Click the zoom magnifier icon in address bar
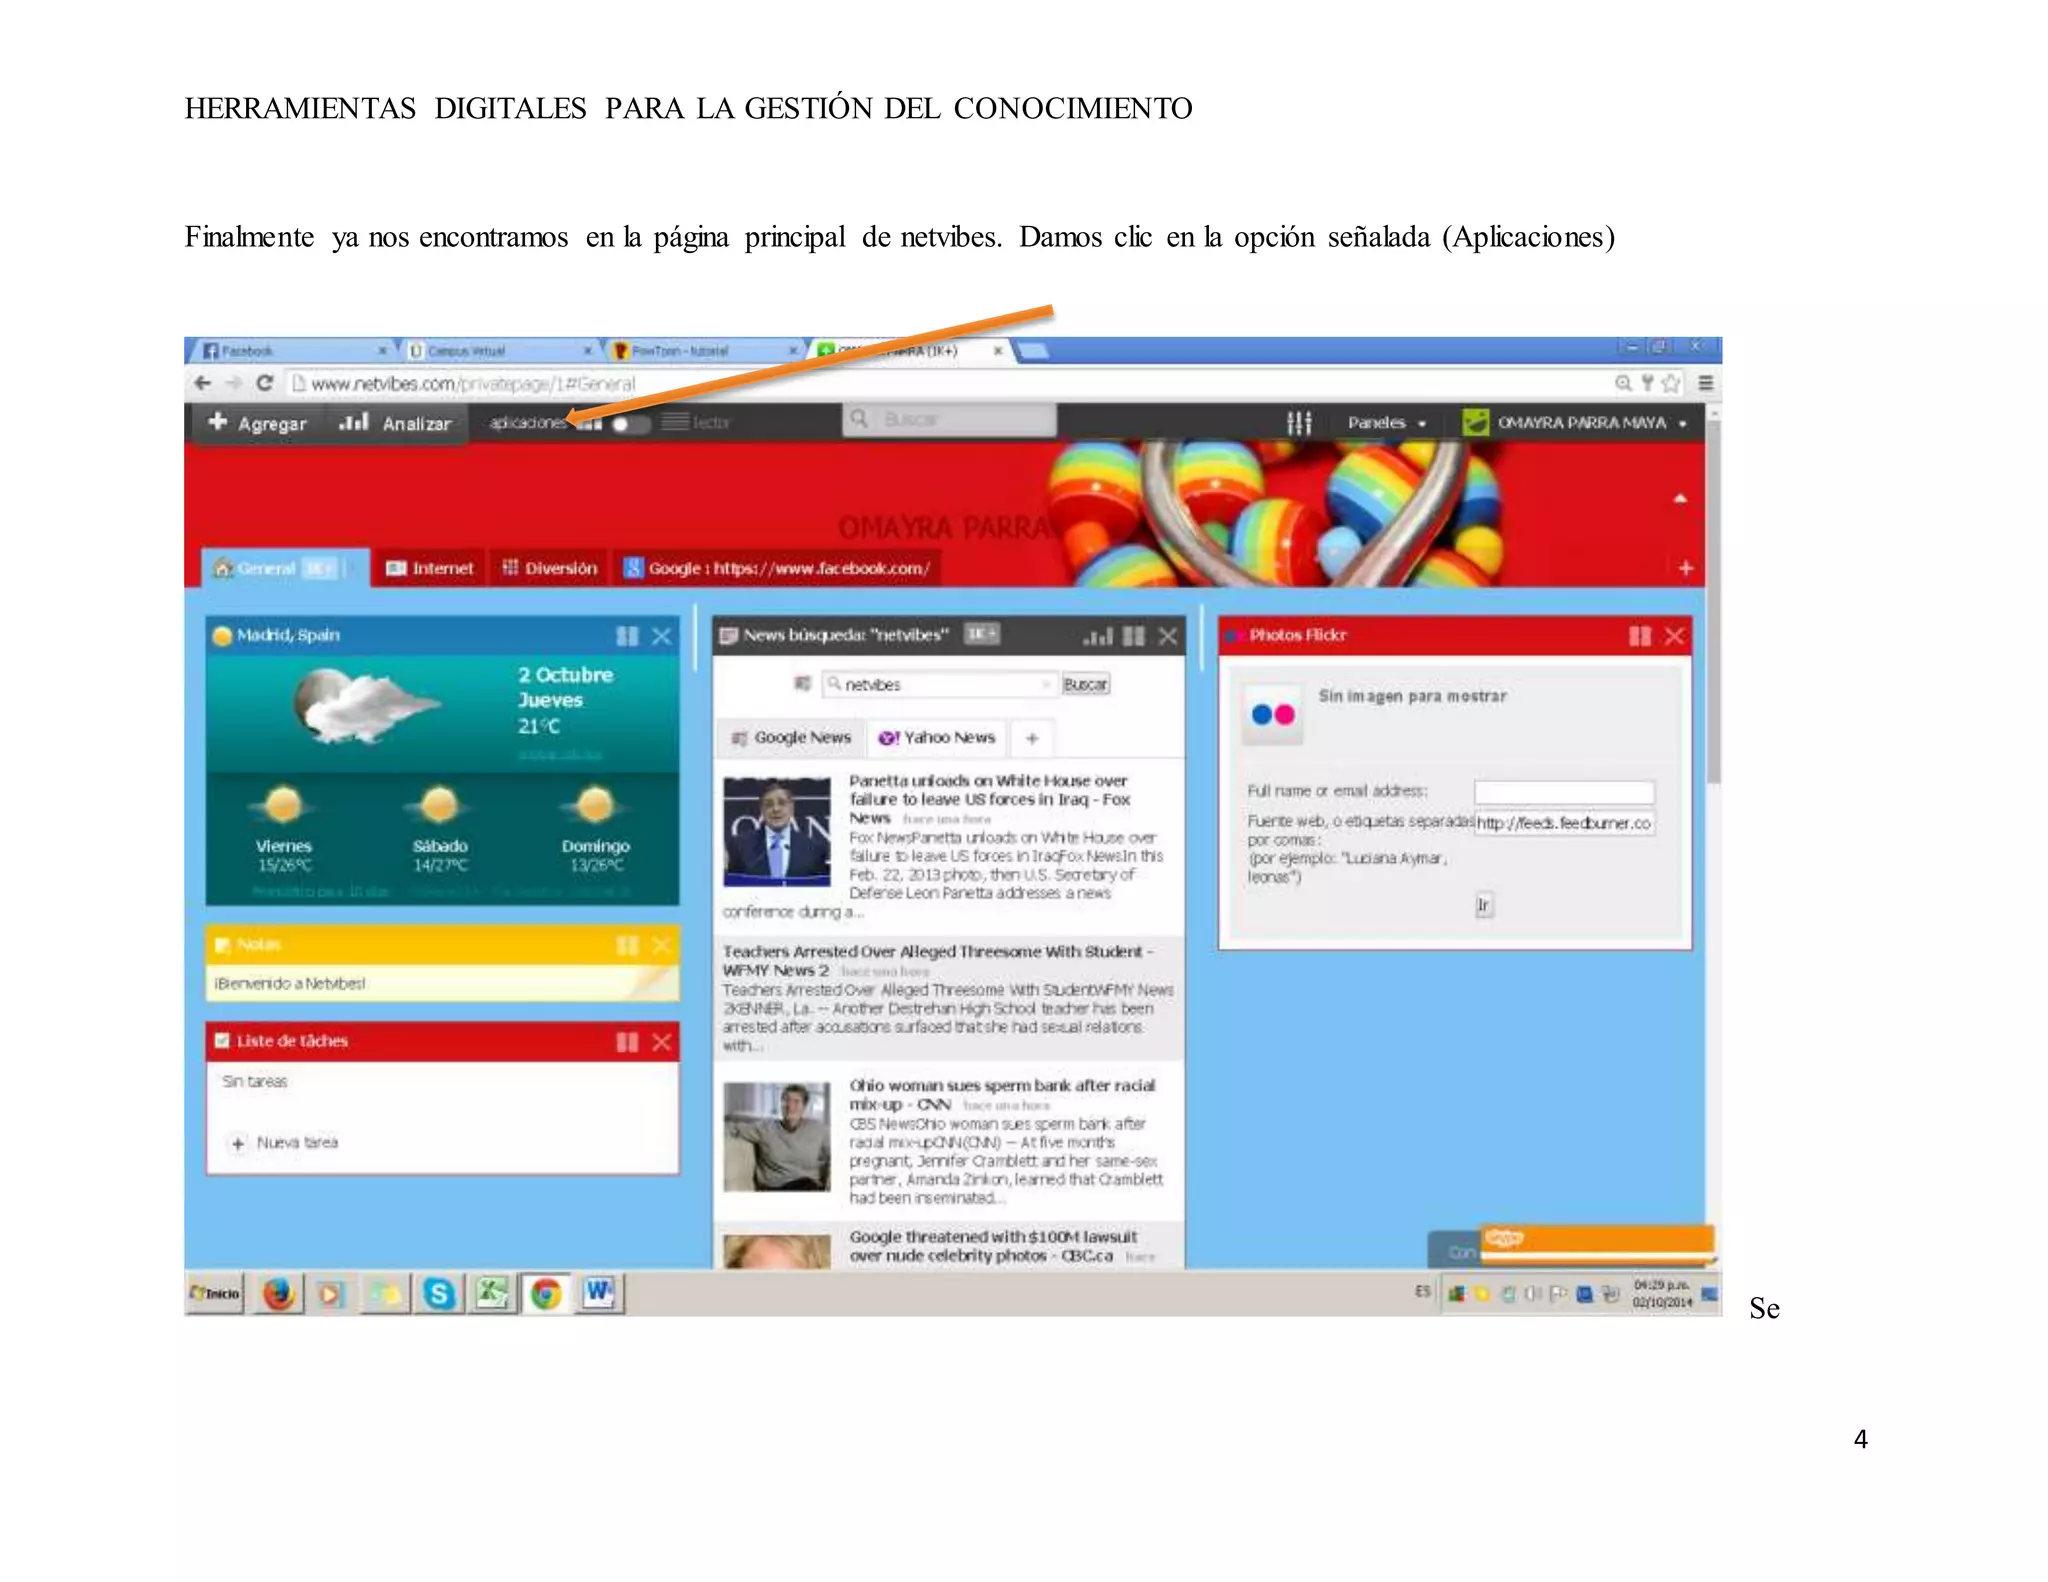Image resolution: width=2048 pixels, height=1582 pixels. (x=1623, y=383)
